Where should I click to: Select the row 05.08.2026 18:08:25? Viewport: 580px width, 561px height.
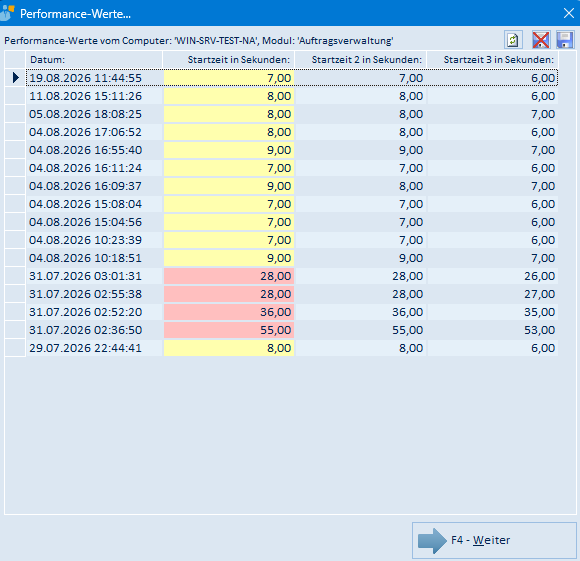[x=292, y=114]
